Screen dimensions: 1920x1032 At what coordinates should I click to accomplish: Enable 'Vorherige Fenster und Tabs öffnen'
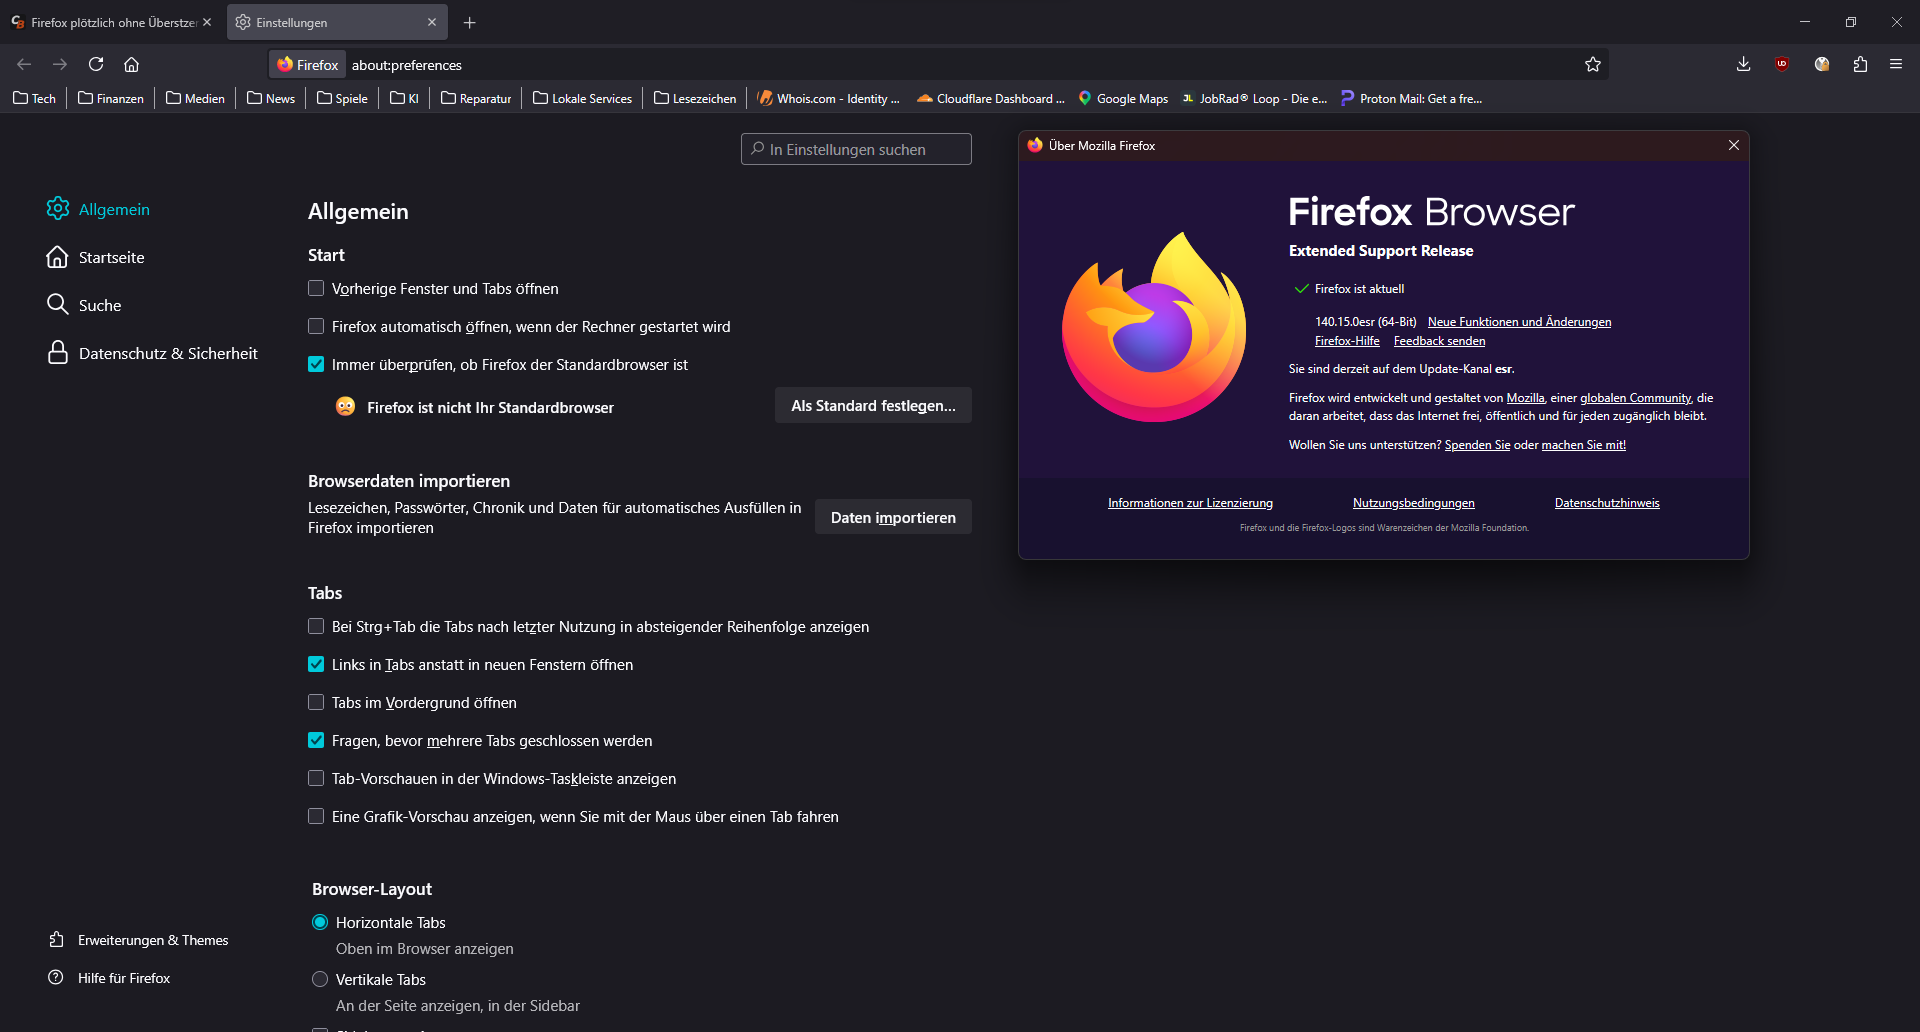click(x=316, y=288)
